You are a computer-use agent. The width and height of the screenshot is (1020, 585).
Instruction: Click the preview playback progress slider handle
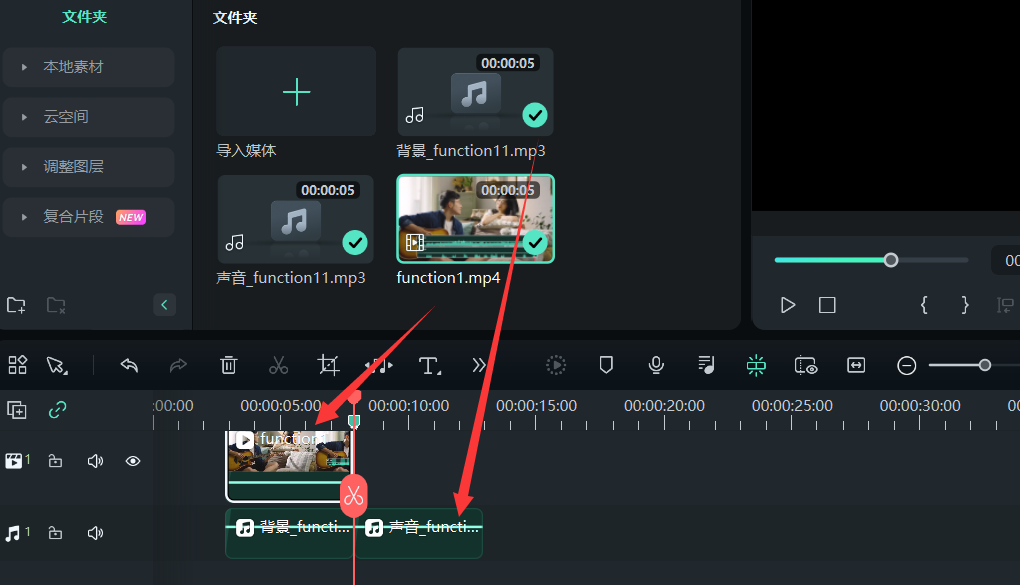tap(891, 260)
